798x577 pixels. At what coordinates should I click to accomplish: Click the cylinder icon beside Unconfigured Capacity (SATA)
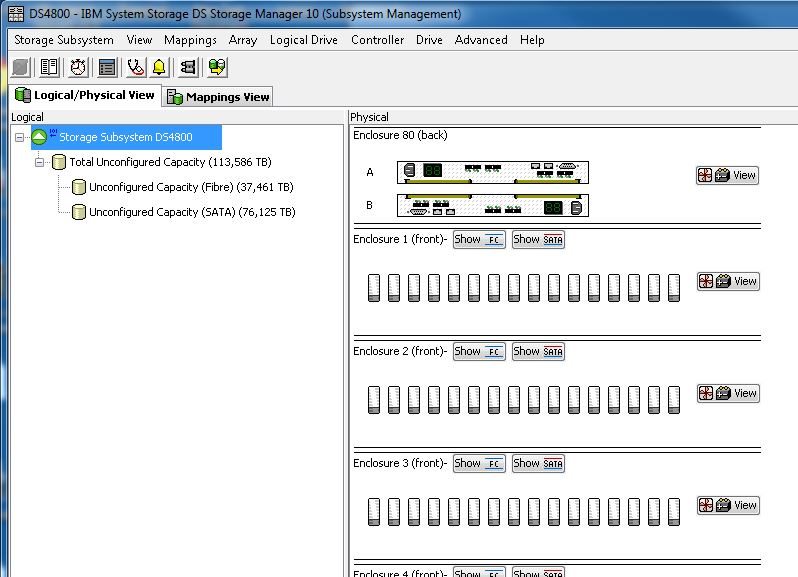click(79, 212)
